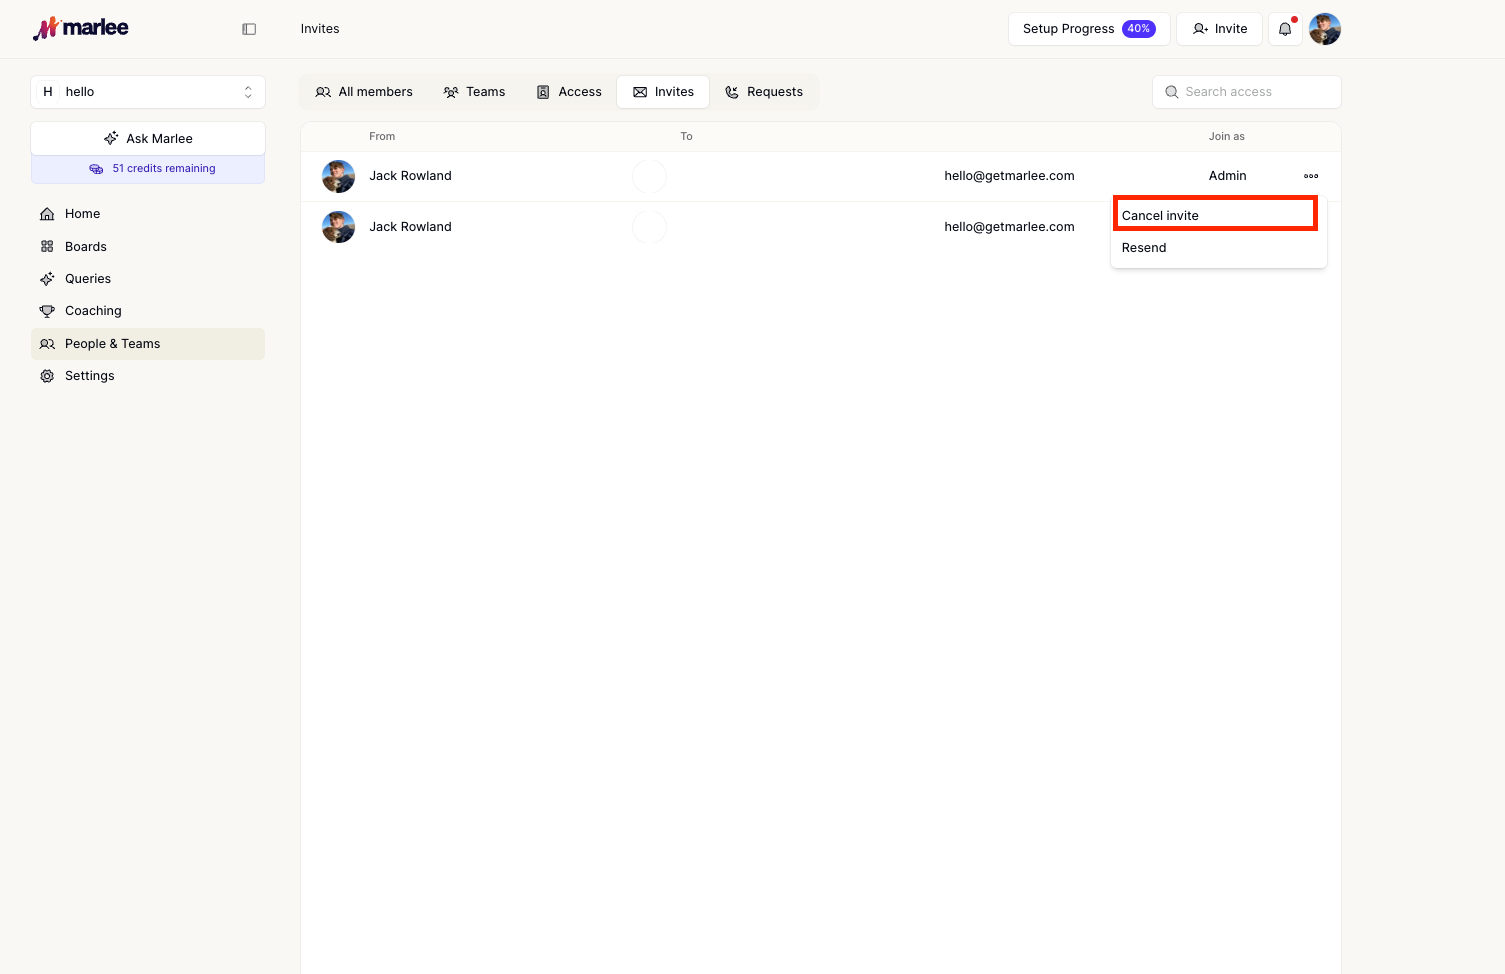The image size is (1505, 974).
Task: Click the envelope icon on Invites tab
Action: coord(640,92)
